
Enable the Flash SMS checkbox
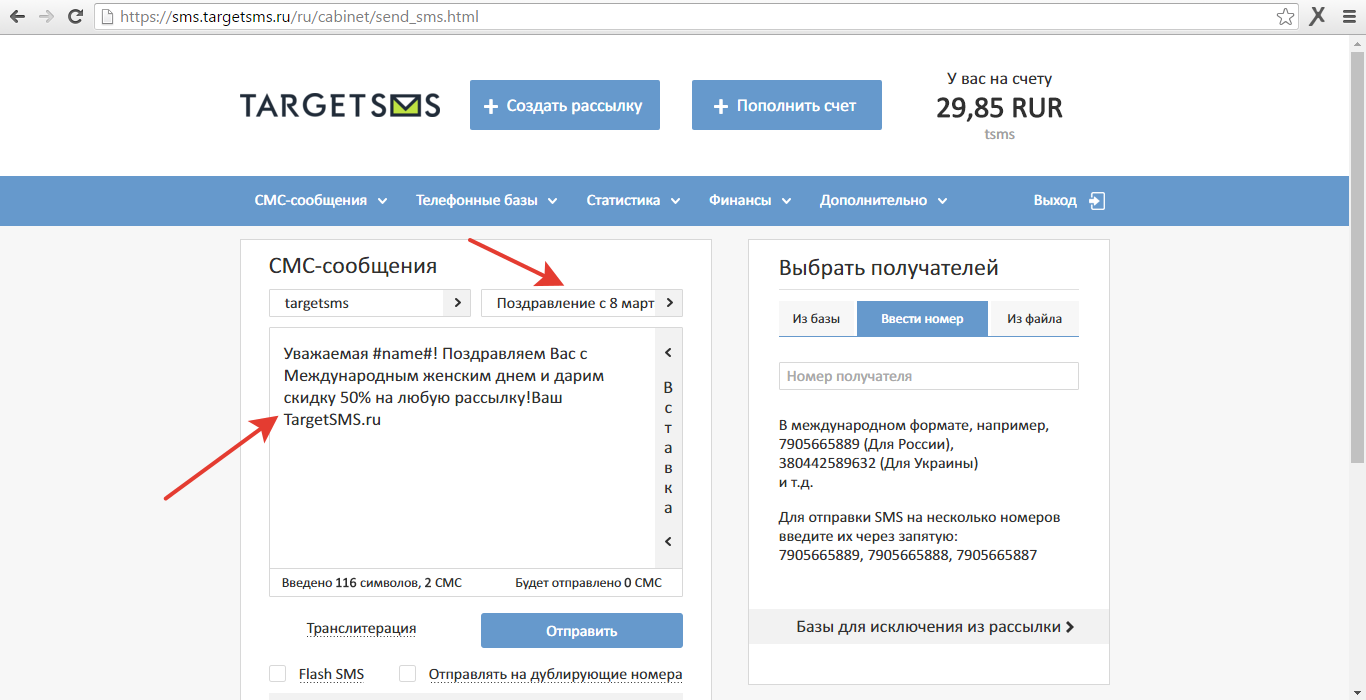tap(278, 674)
